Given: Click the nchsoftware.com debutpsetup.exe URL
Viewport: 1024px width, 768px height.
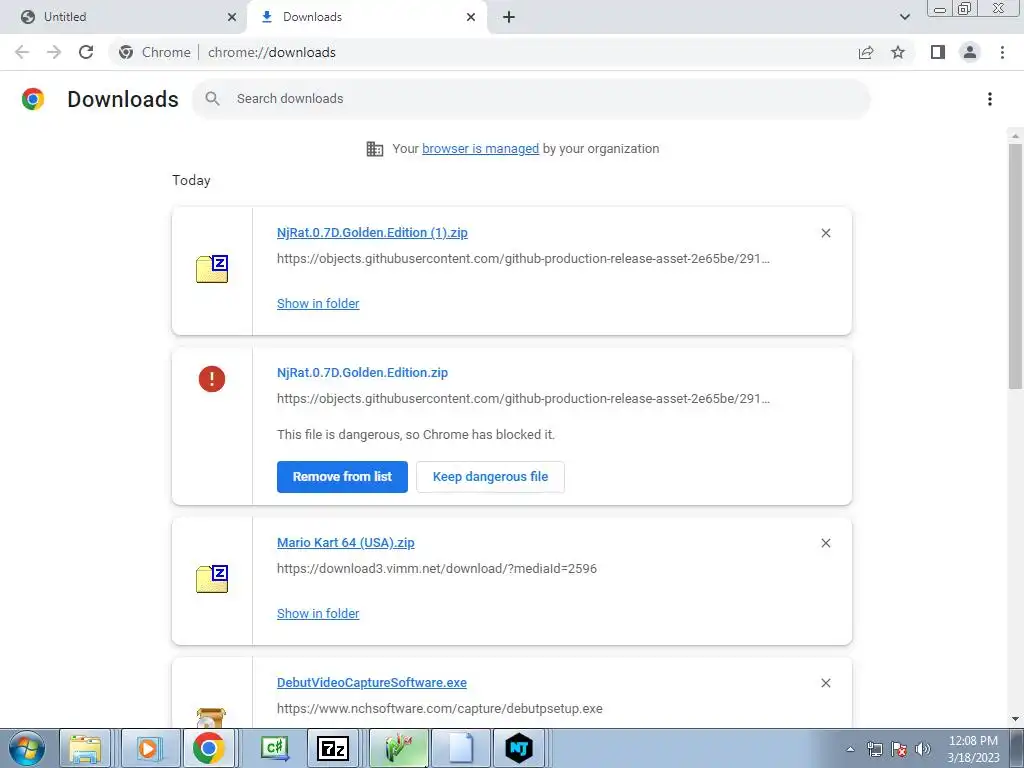Looking at the screenshot, I should pyautogui.click(x=440, y=709).
